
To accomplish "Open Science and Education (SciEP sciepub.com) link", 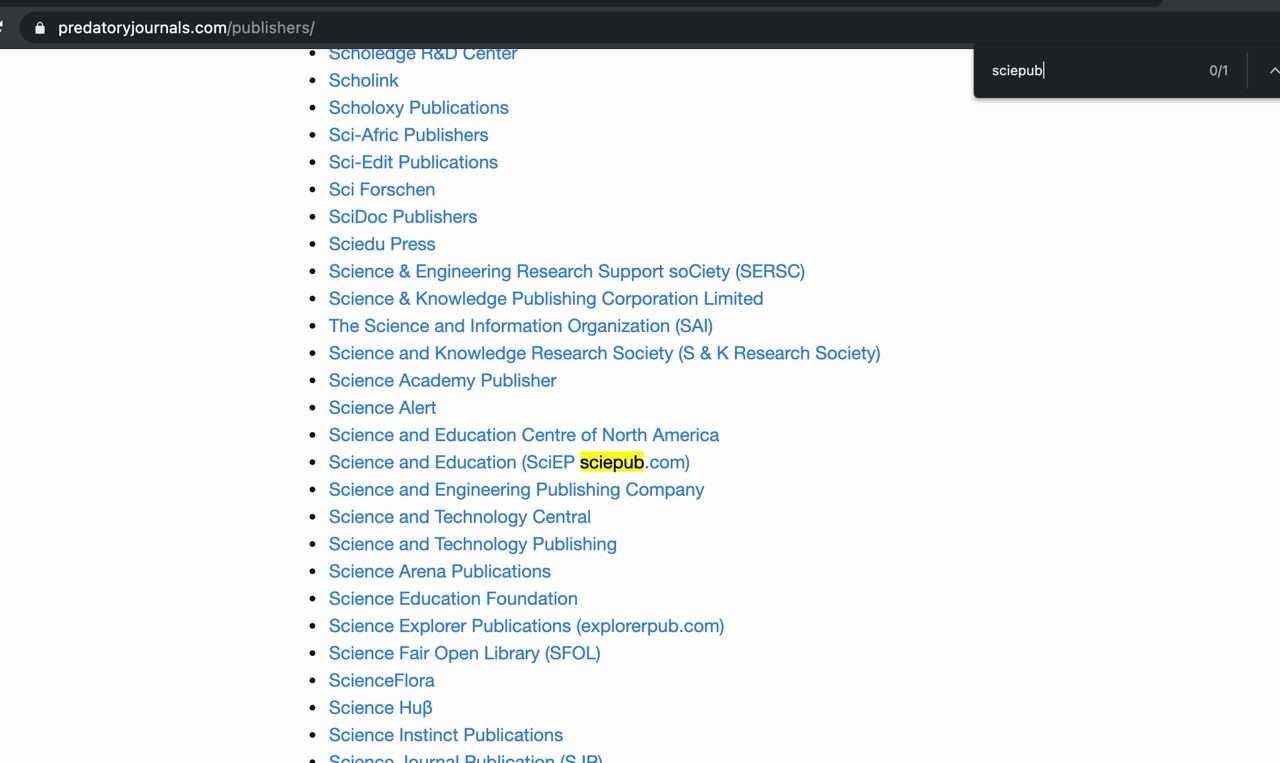I will coord(509,462).
